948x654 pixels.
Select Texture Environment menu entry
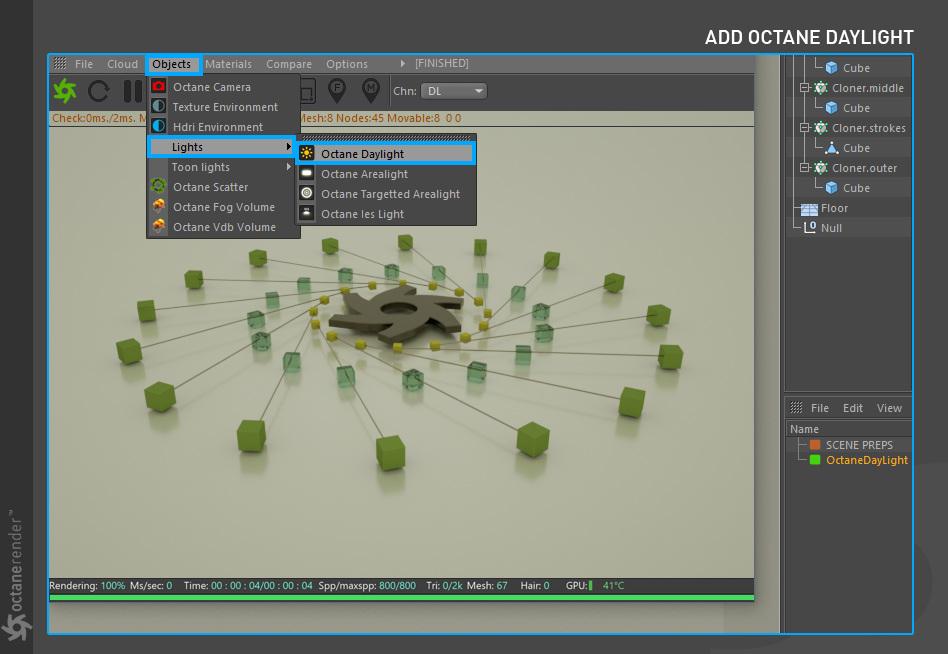224,106
